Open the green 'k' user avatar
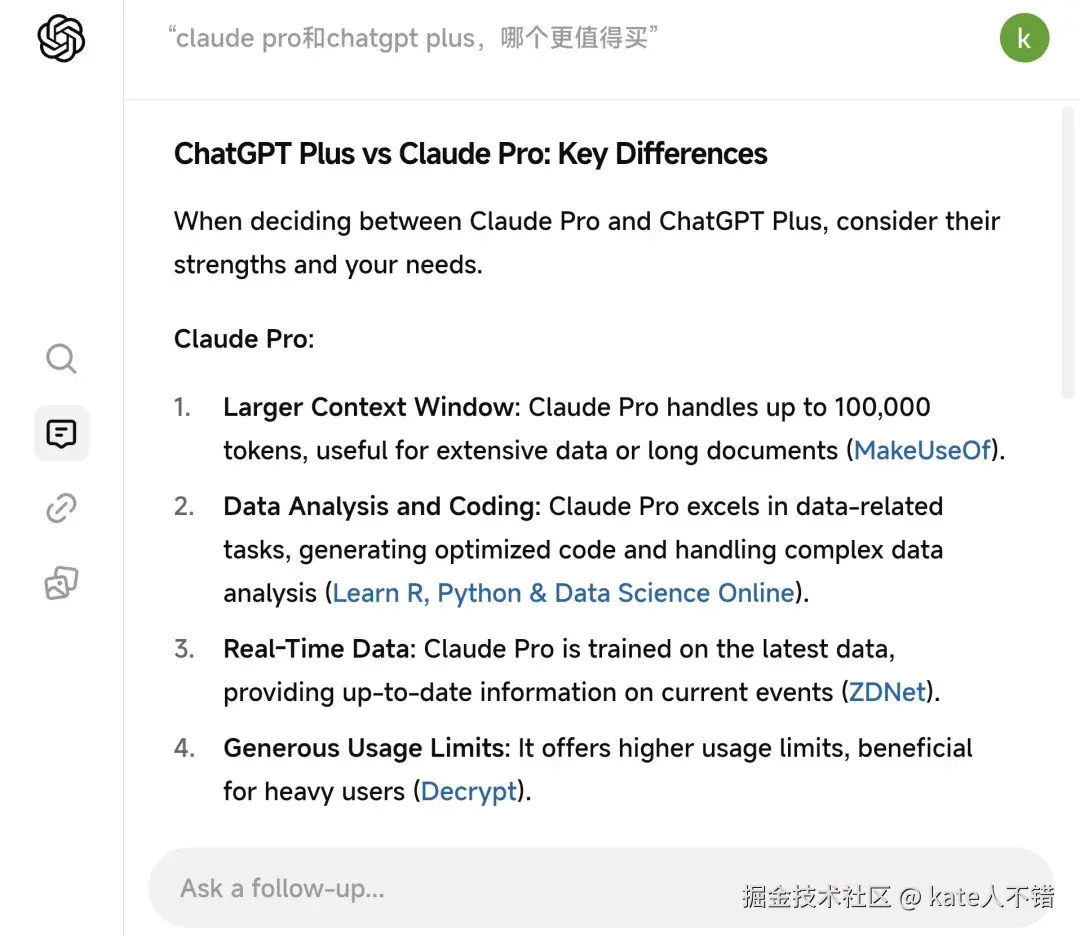 [x=1024, y=38]
